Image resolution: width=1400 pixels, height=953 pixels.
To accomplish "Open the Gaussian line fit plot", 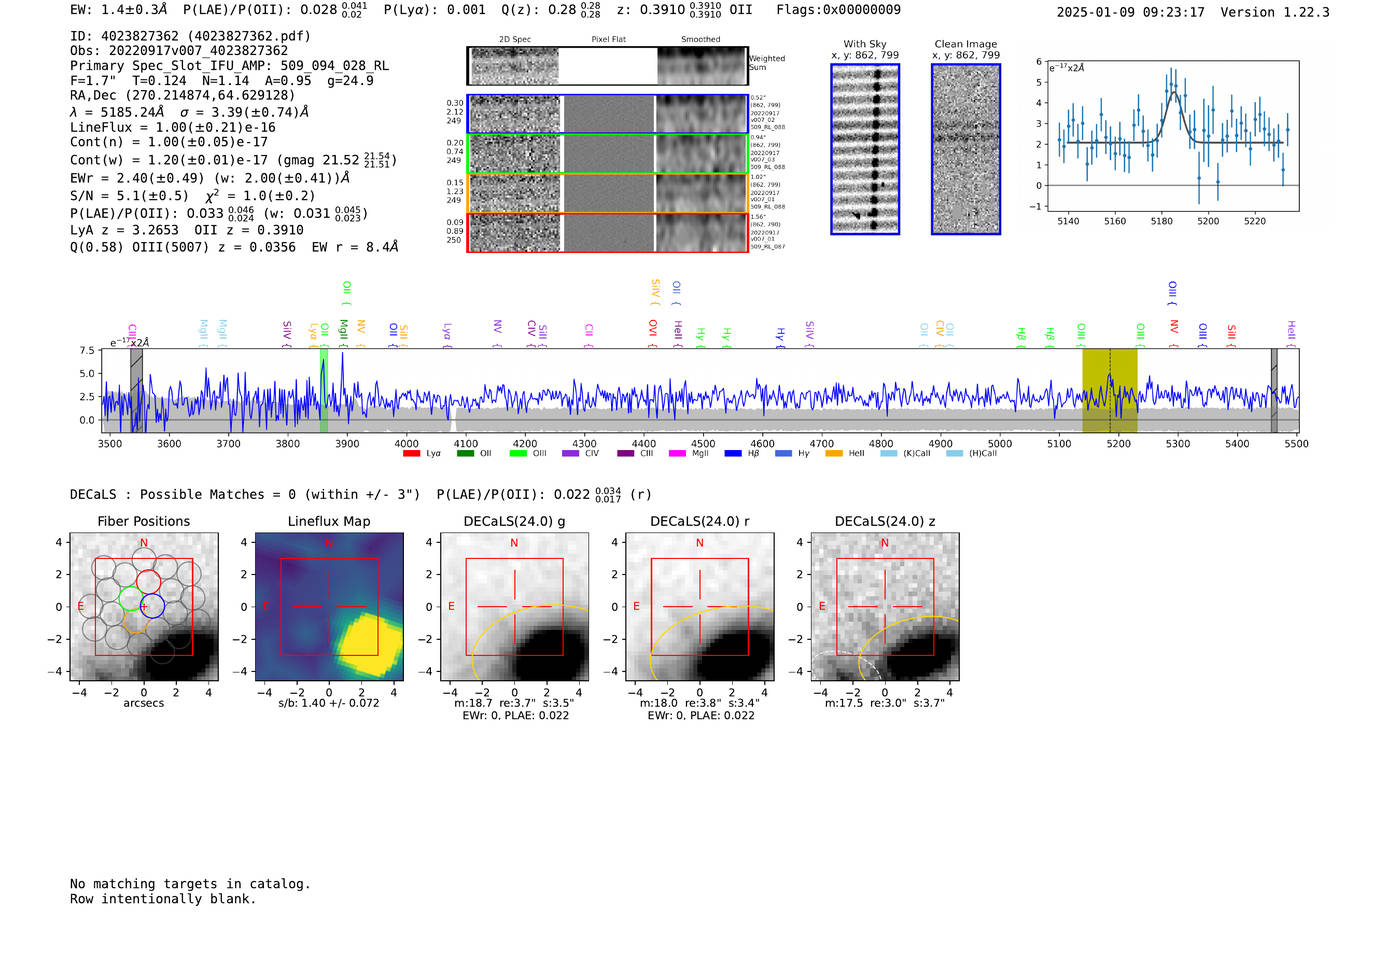I will pos(1172,136).
